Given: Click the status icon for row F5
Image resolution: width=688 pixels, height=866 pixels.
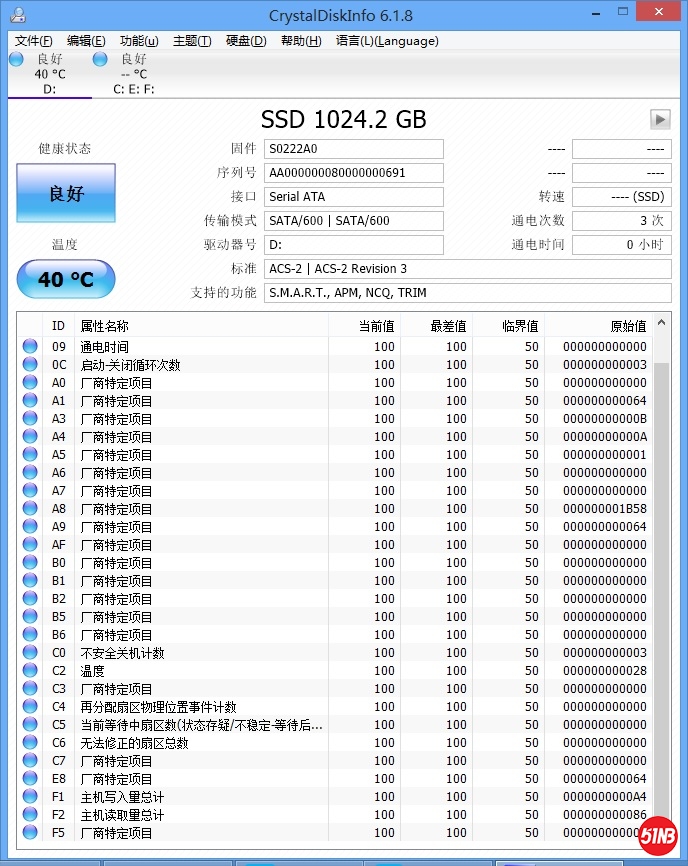Looking at the screenshot, I should pos(30,832).
